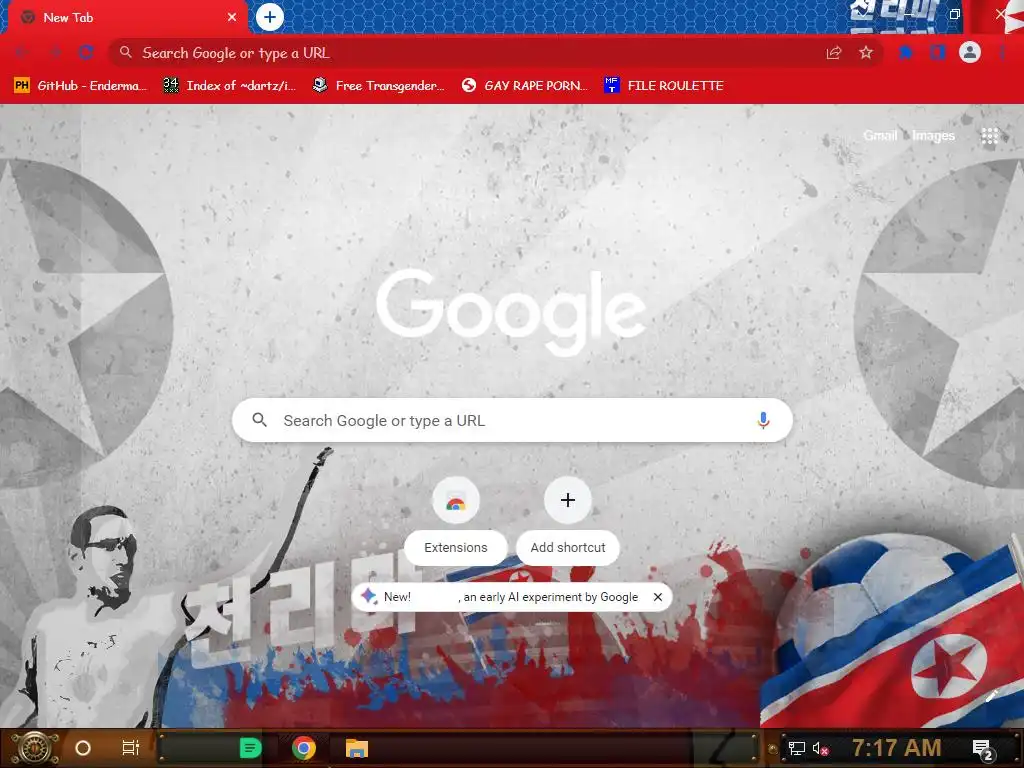Click the Chrome taskbar icon
Screen dimensions: 1024x768
[x=304, y=748]
